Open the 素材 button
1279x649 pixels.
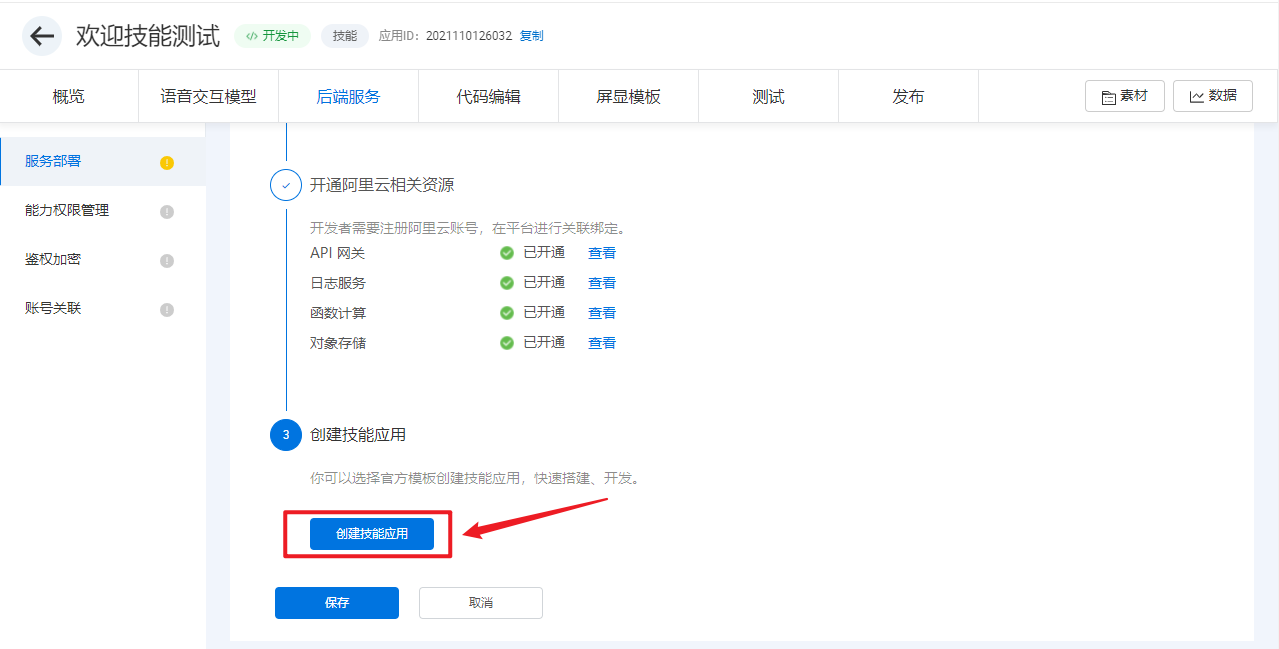pyautogui.click(x=1125, y=96)
